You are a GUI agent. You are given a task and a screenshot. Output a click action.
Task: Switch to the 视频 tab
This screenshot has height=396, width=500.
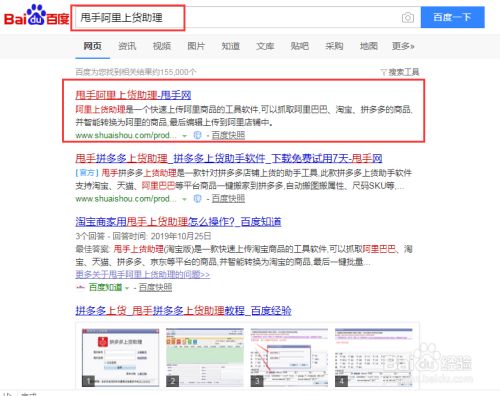pos(162,46)
